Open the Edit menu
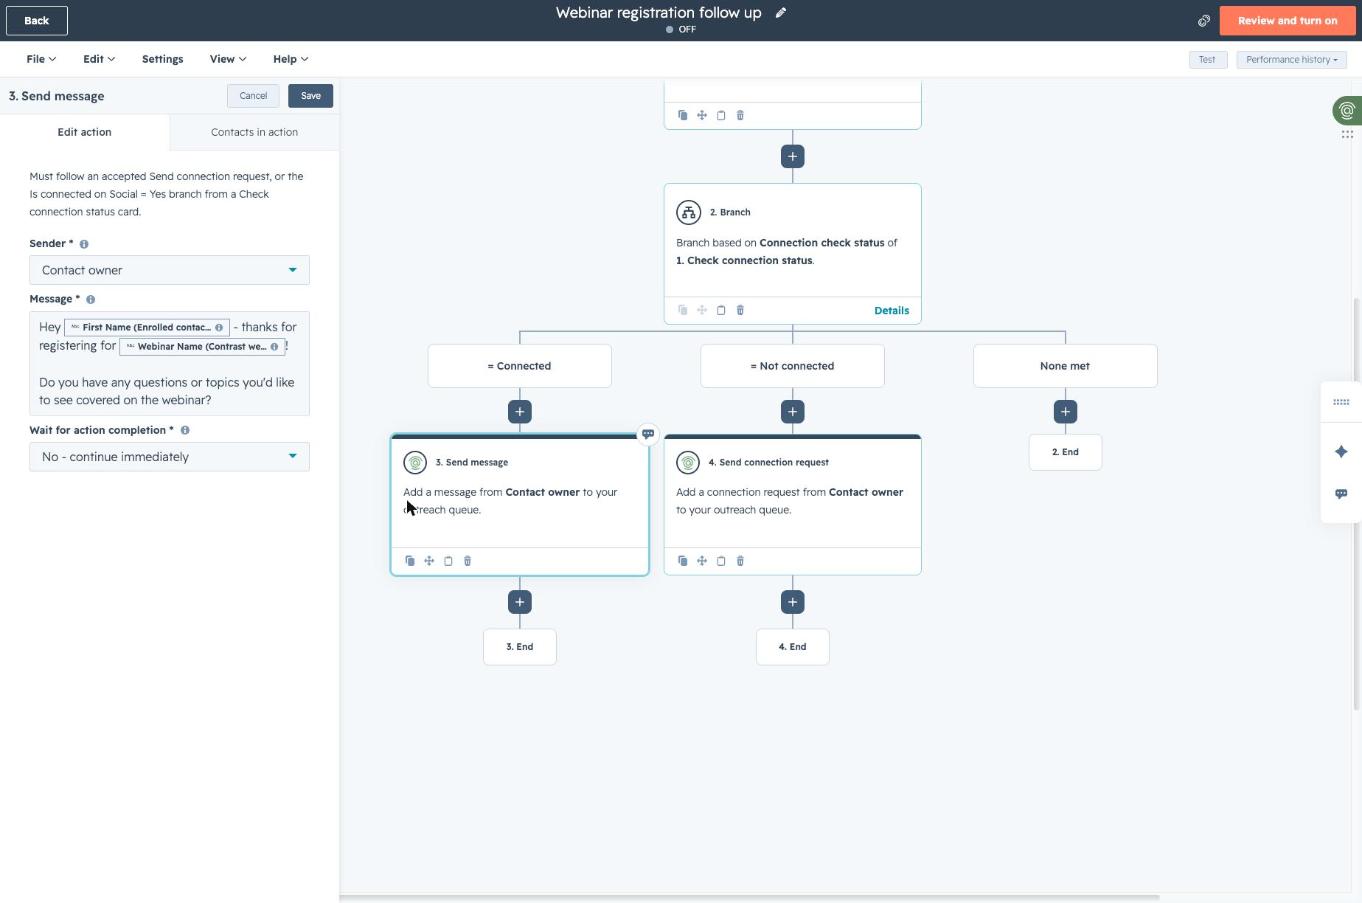This screenshot has width=1362, height=903. (99, 59)
